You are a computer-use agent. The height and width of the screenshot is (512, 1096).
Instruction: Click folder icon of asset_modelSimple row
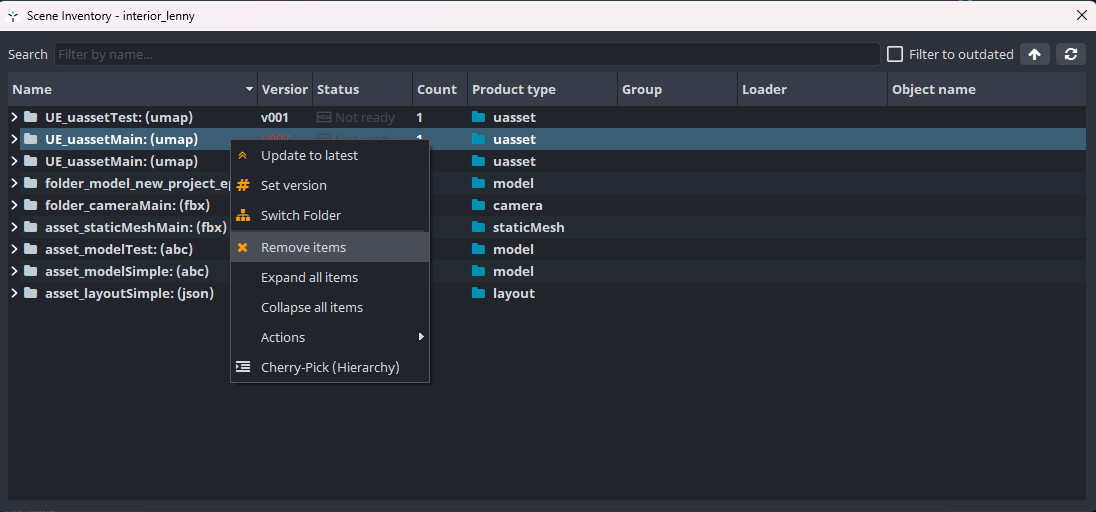pos(30,271)
